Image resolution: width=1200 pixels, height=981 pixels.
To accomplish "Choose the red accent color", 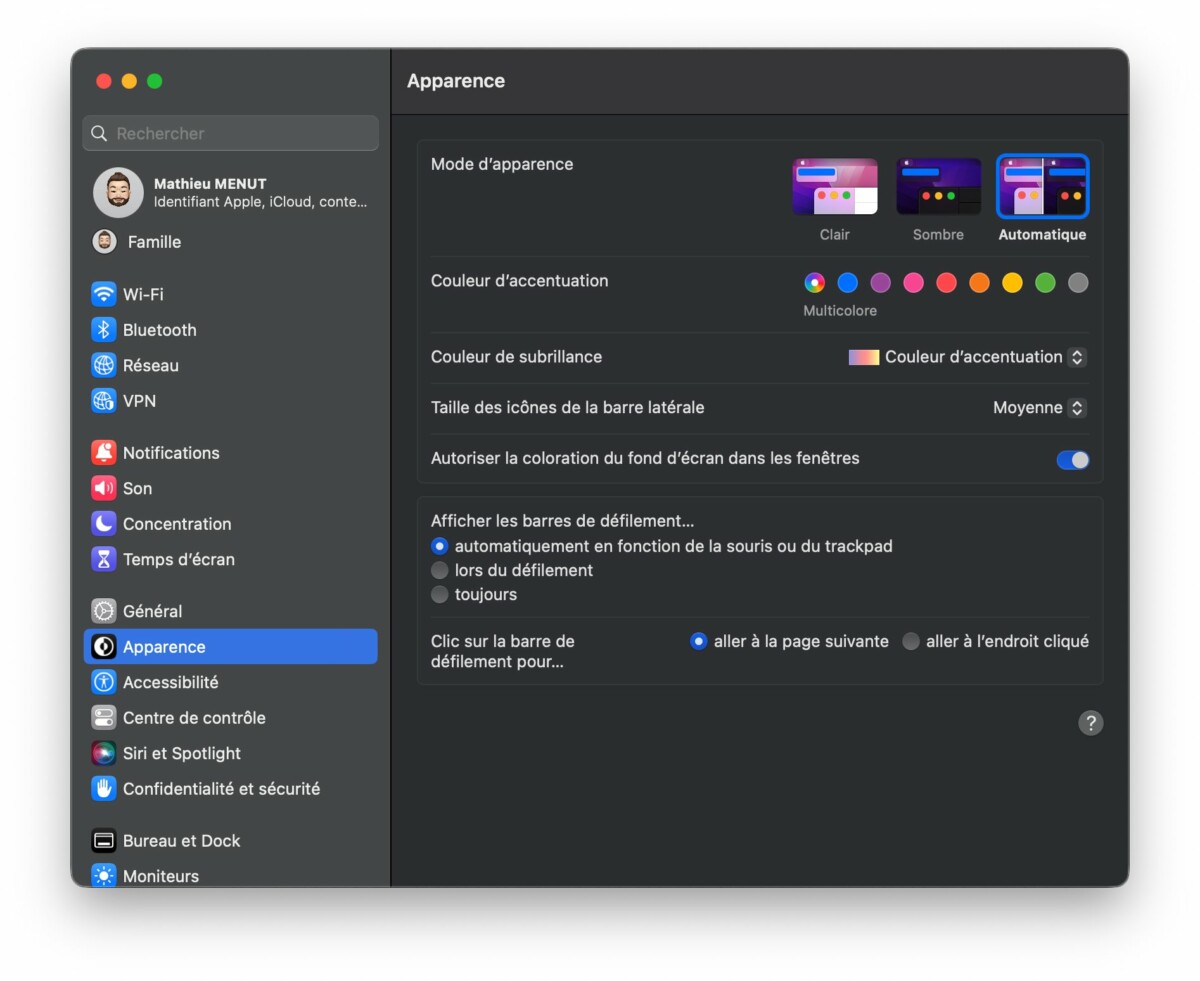I will tap(946, 283).
